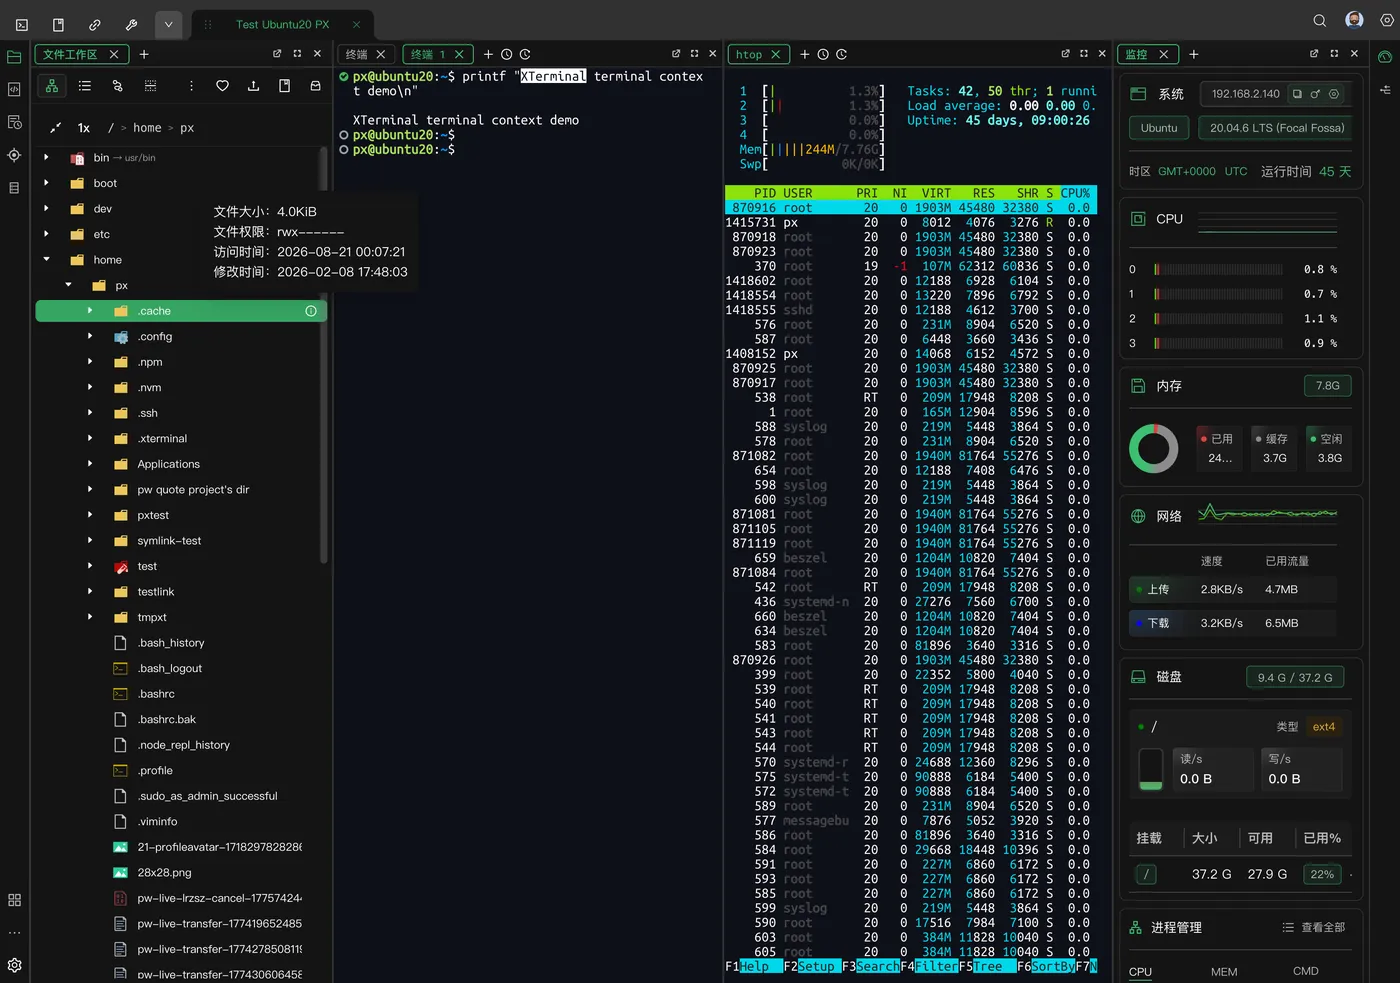Open the three-dot more menu in file toolbar
This screenshot has width=1400, height=983.
[191, 86]
